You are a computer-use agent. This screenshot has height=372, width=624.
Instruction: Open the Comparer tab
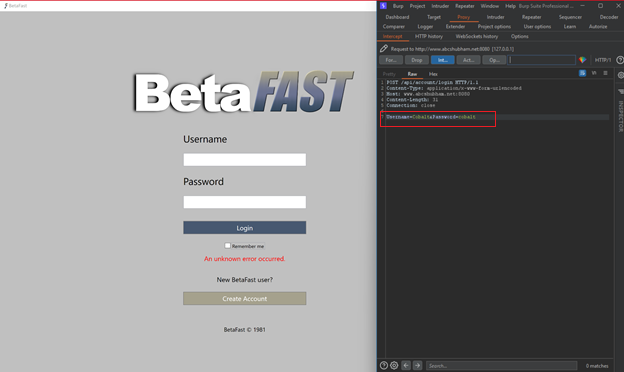(394, 27)
